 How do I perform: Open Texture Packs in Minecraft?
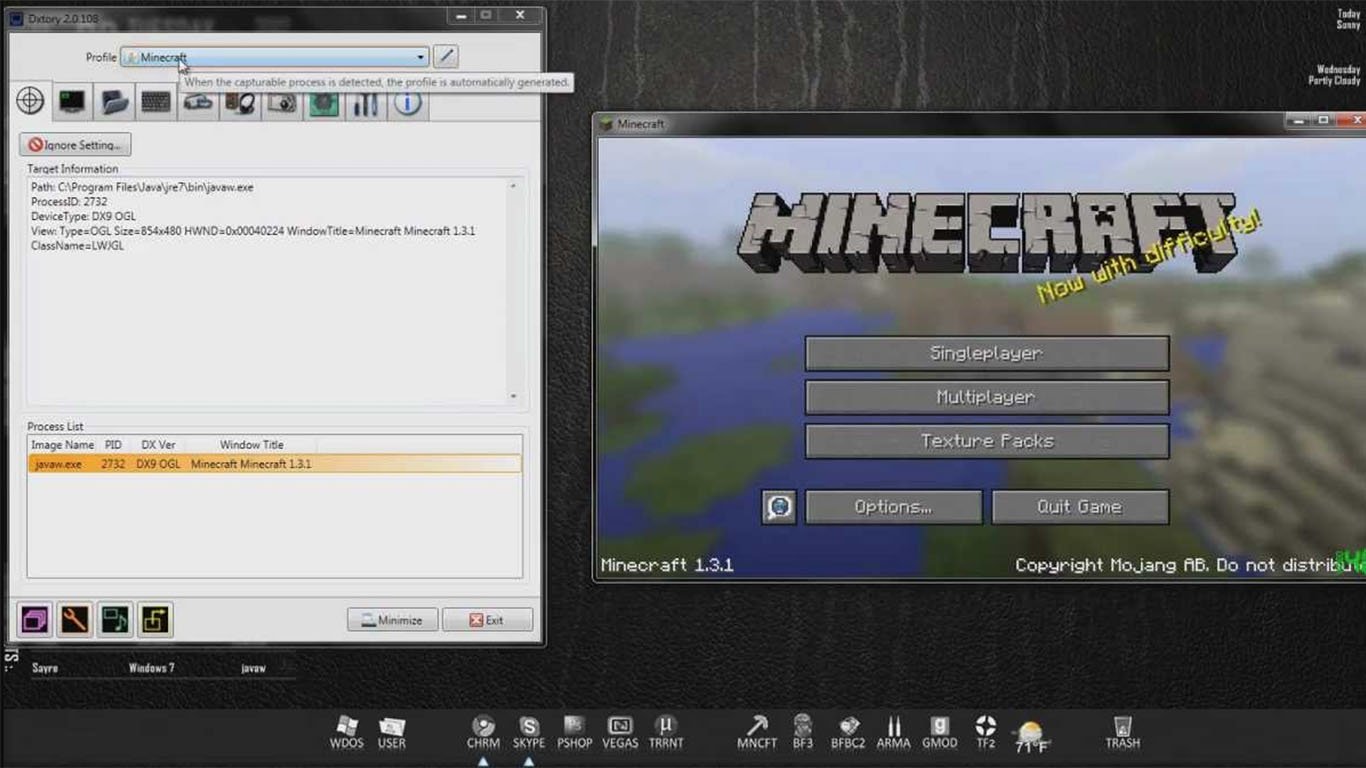click(x=987, y=441)
